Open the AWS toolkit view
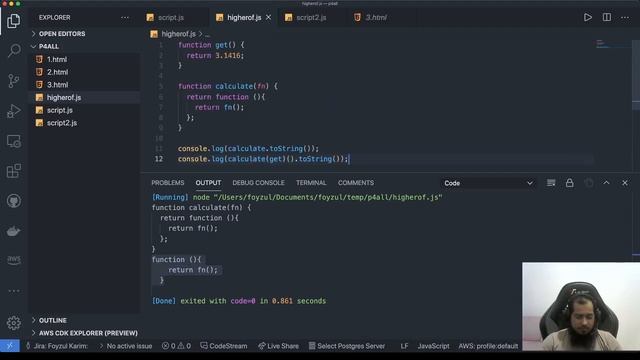 point(13,260)
